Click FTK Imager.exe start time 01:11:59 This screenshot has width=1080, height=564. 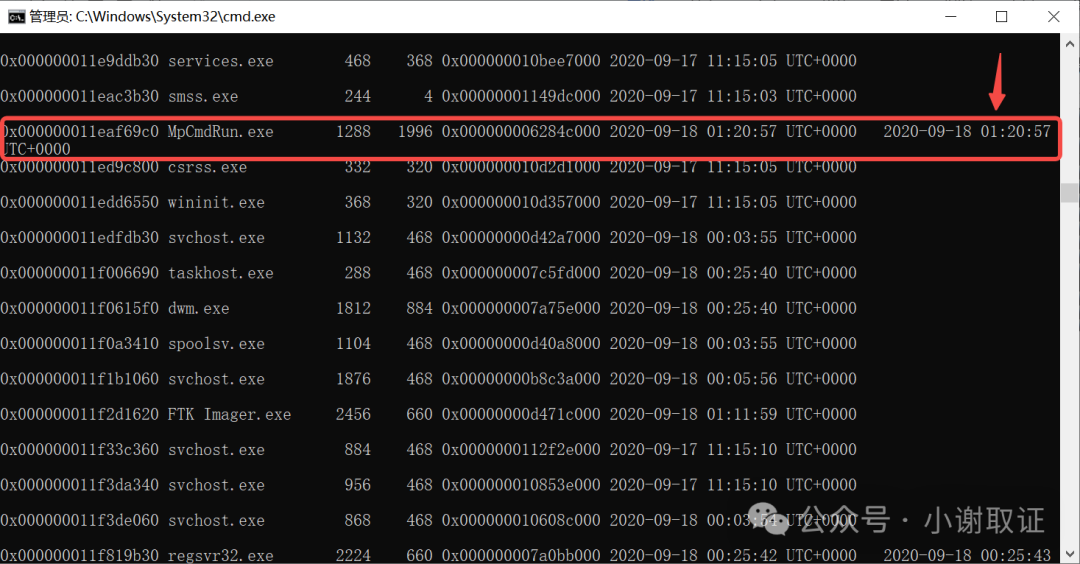742,415
